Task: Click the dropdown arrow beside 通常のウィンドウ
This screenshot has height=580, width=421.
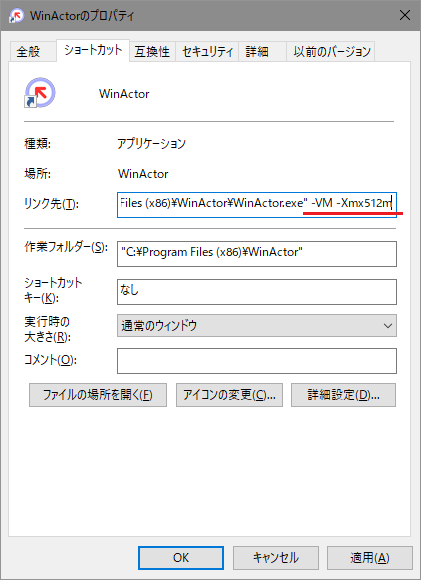Action: click(x=388, y=326)
